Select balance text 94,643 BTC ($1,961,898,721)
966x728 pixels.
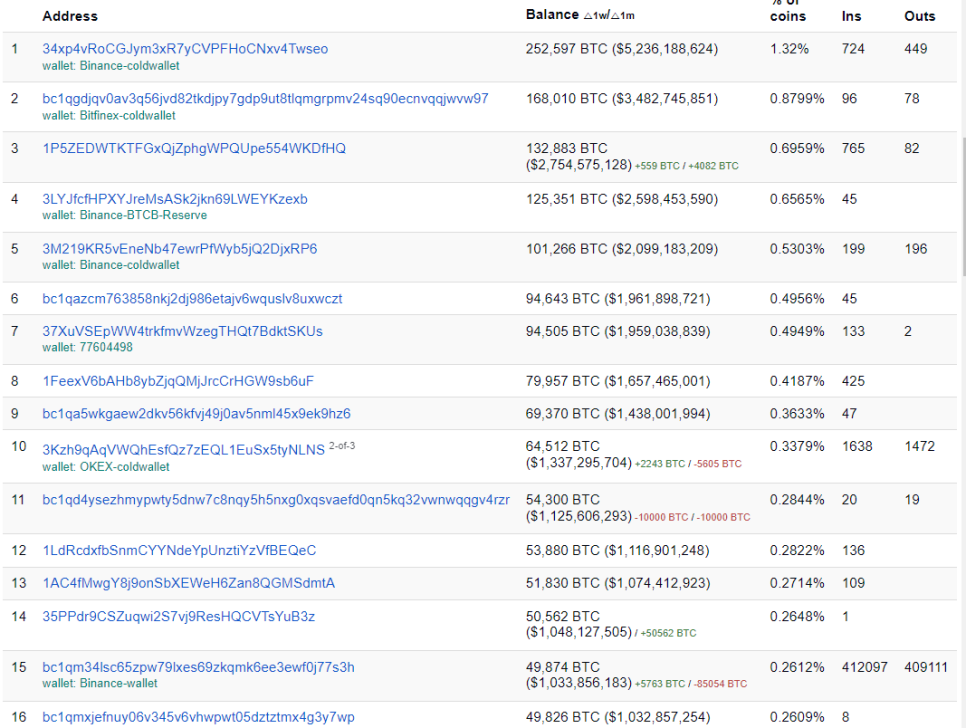point(618,299)
